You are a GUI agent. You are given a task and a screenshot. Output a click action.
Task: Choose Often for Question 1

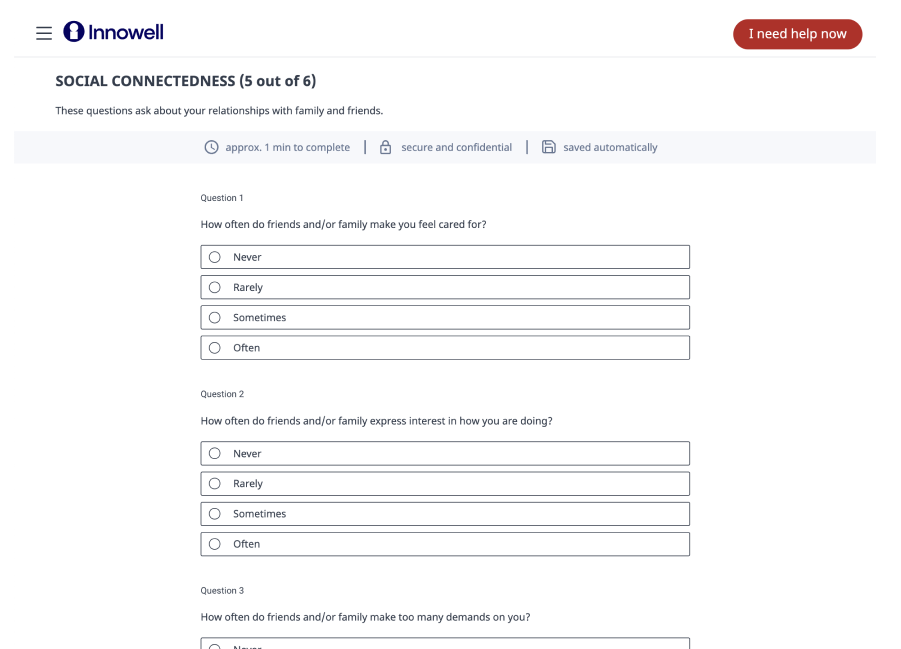[445, 348]
